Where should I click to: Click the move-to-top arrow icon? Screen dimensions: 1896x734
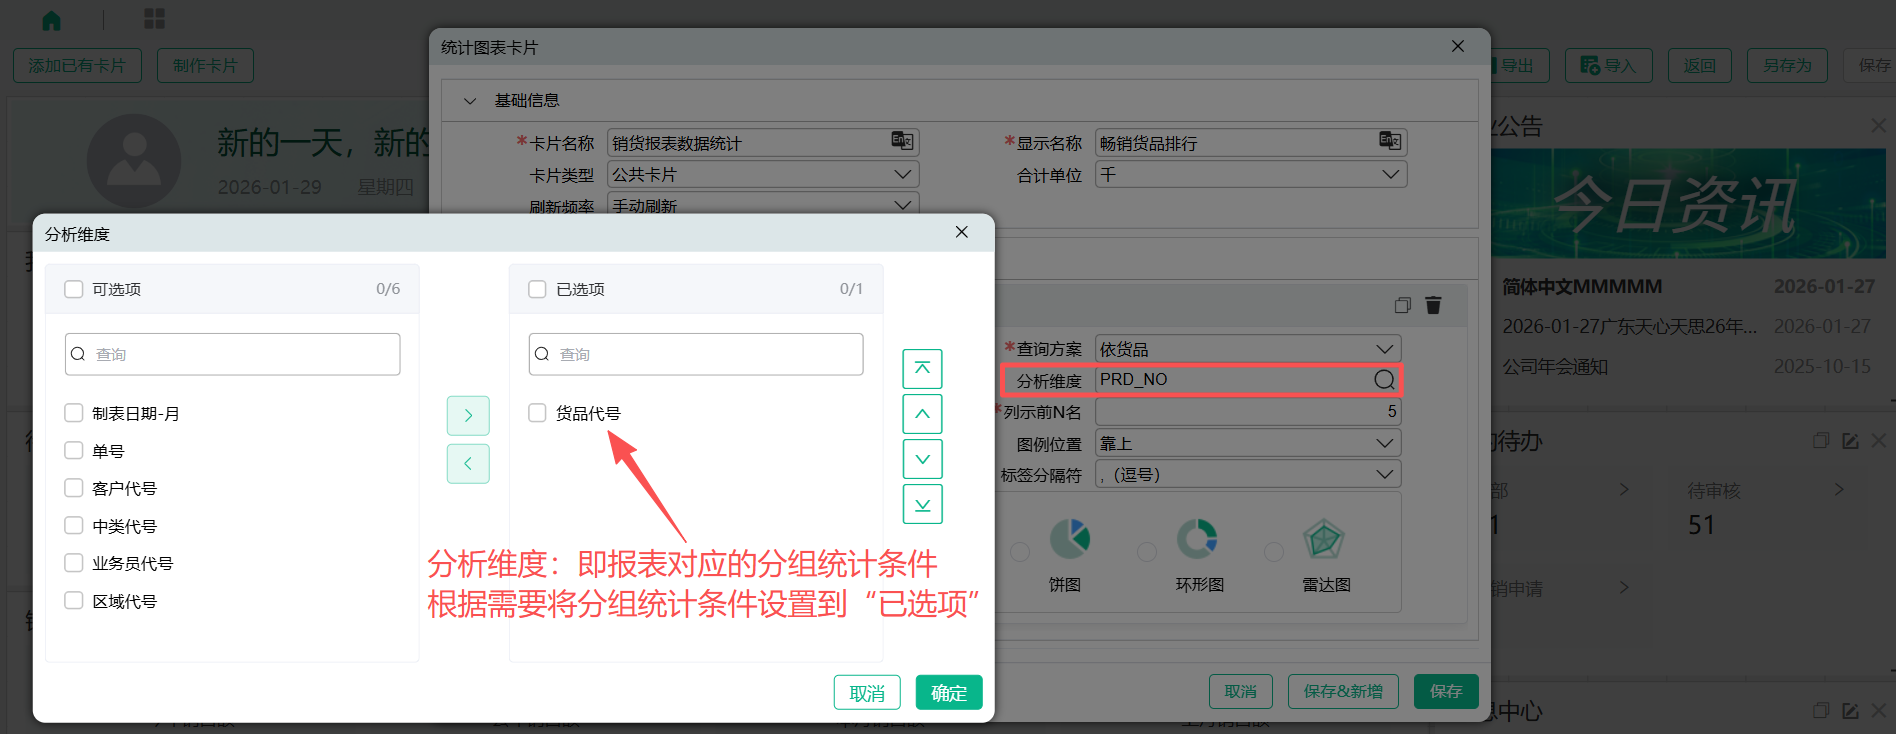[x=922, y=369]
